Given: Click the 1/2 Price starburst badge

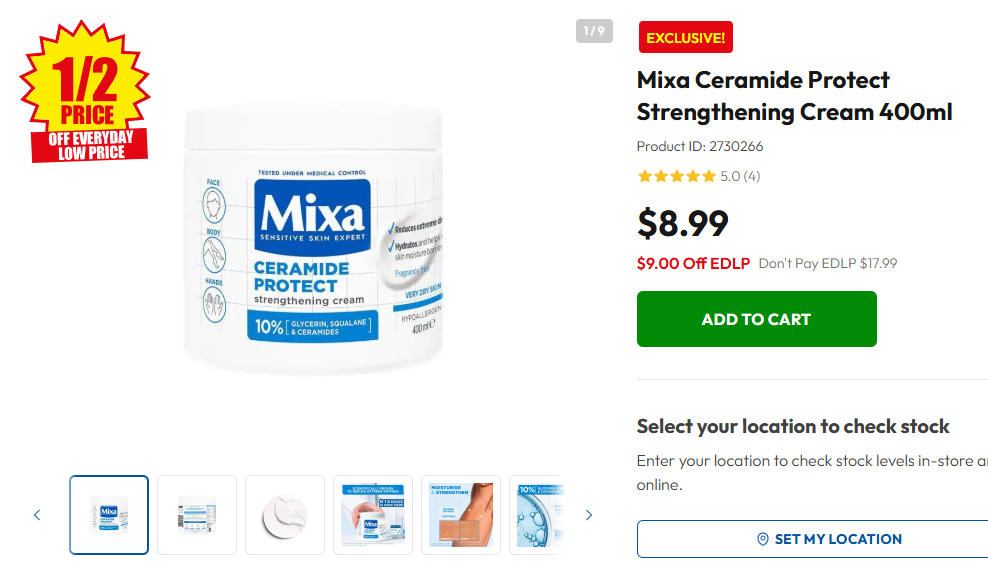Looking at the screenshot, I should pos(85,95).
